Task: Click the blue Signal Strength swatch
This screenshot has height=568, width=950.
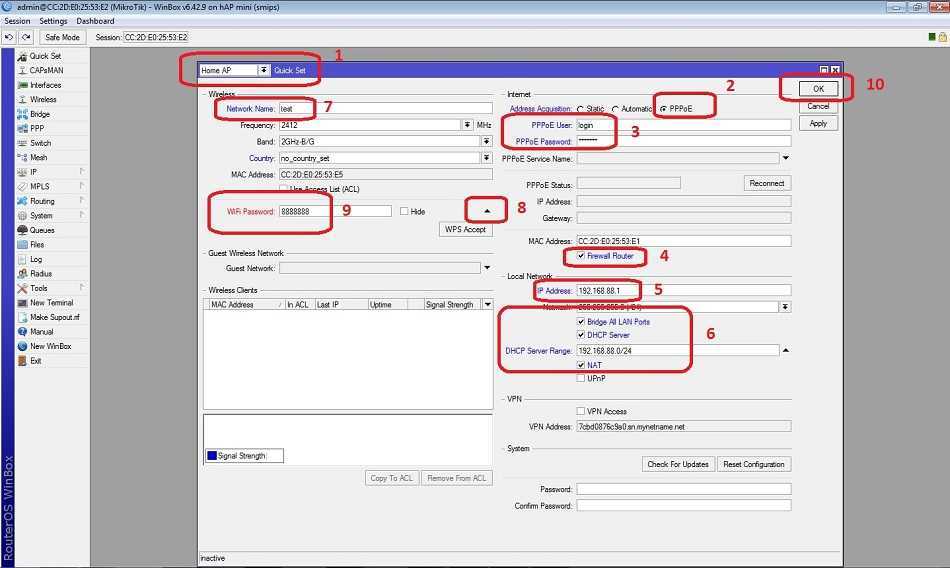Action: [212, 456]
